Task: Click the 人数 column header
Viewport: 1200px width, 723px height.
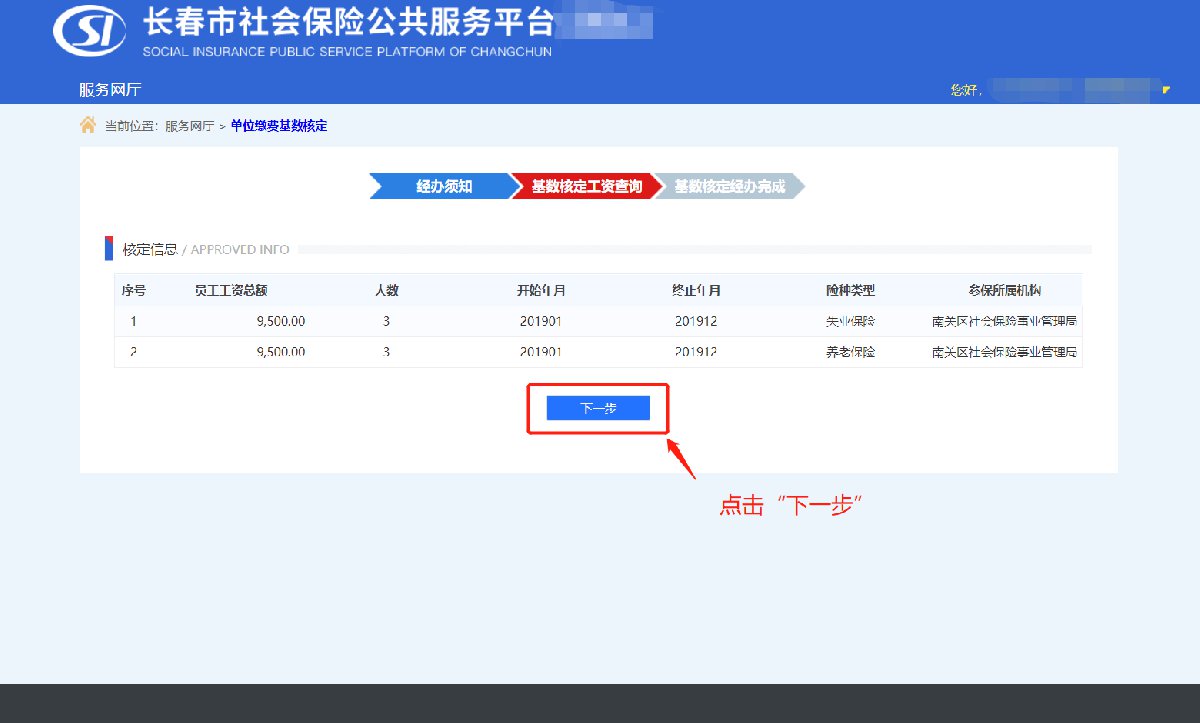Action: [386, 291]
